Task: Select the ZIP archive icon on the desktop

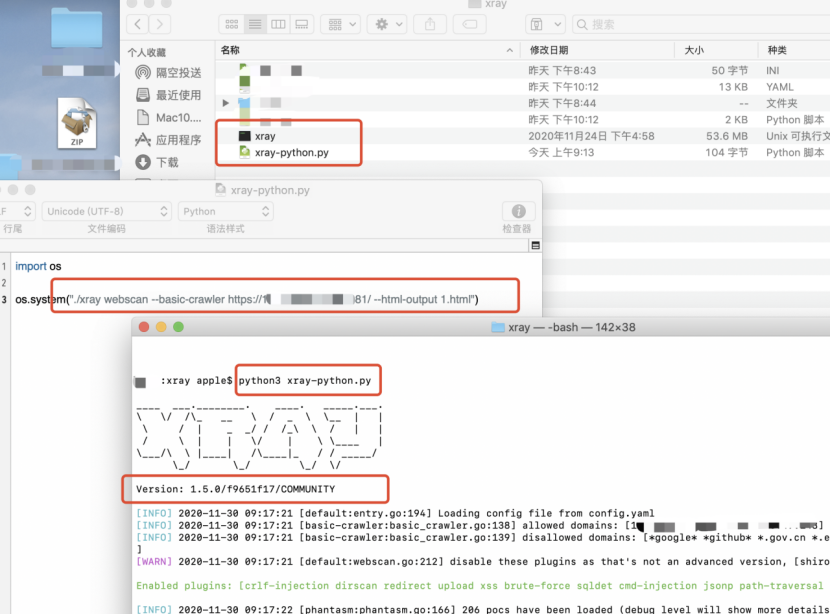Action: coord(77,123)
